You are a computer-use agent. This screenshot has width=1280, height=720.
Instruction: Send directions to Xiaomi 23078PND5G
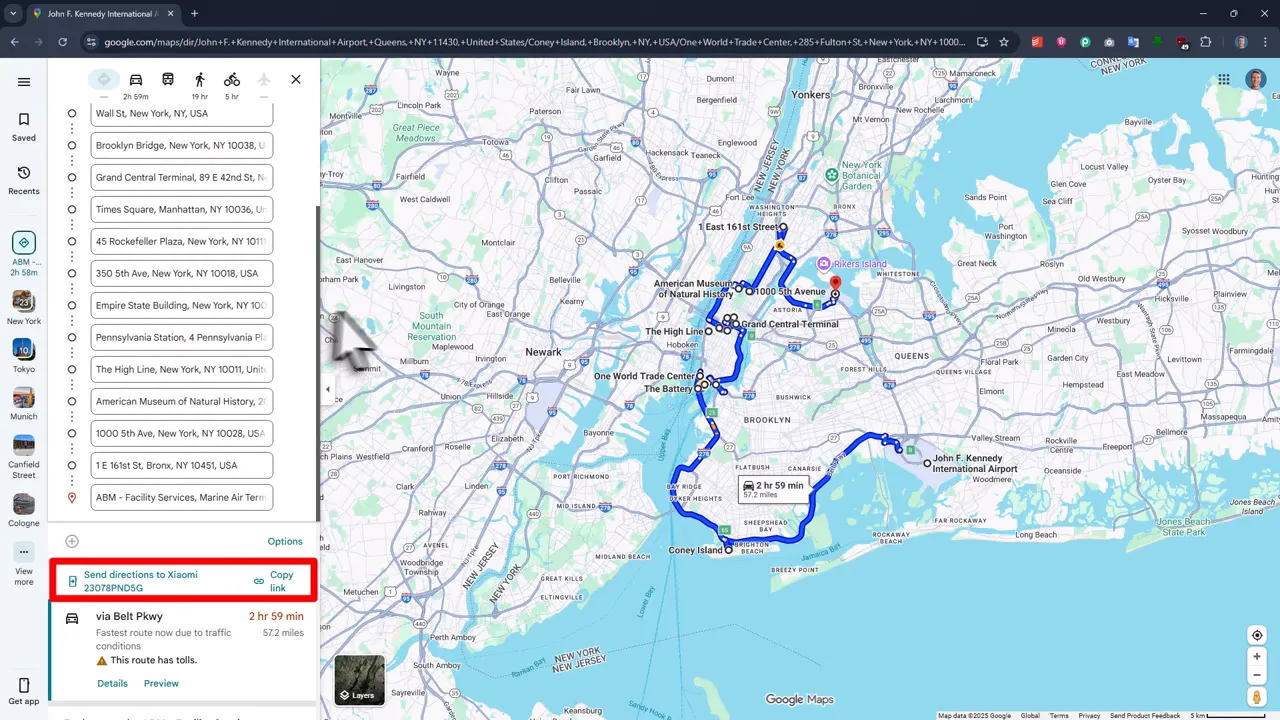point(140,581)
